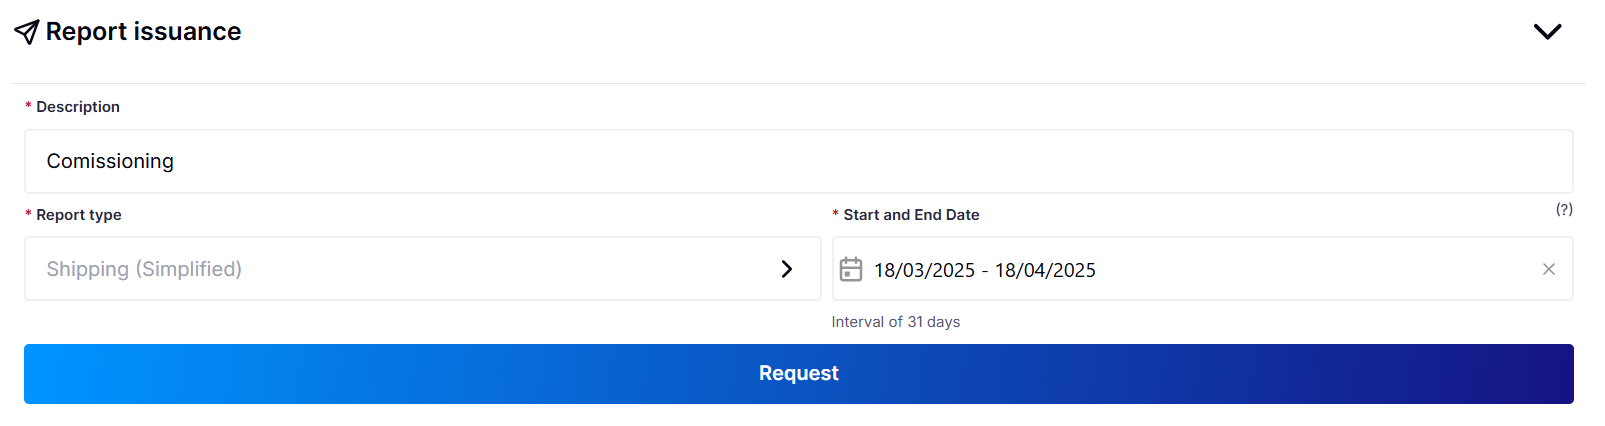Click the Report type label

[x=79, y=215]
